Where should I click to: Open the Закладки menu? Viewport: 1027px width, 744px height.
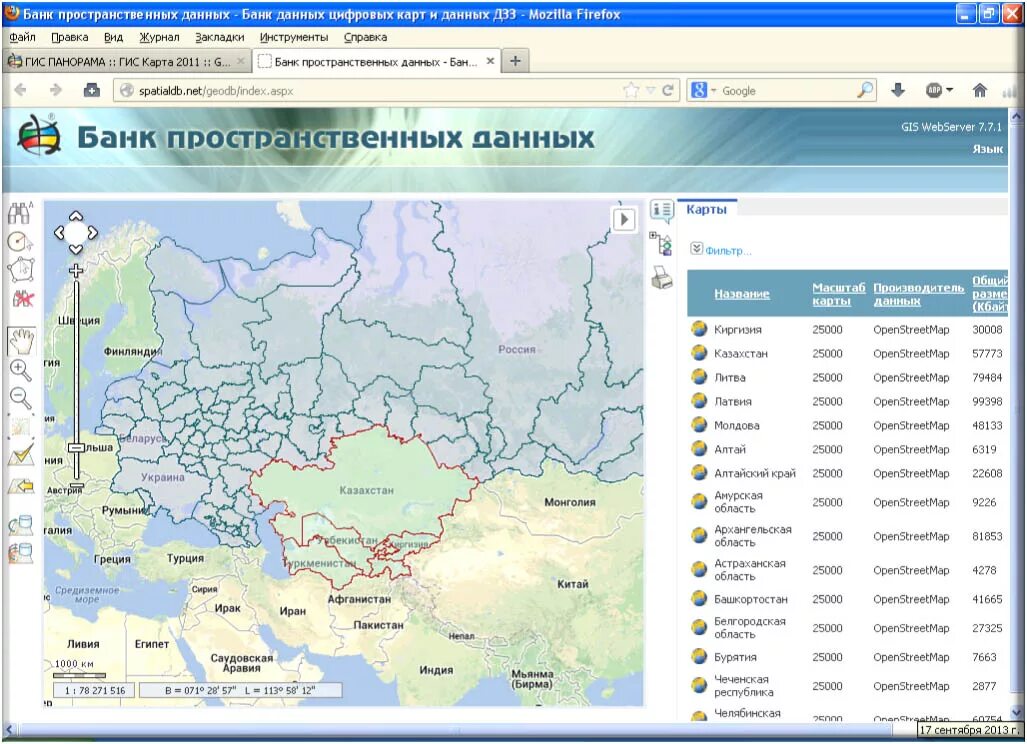click(219, 37)
